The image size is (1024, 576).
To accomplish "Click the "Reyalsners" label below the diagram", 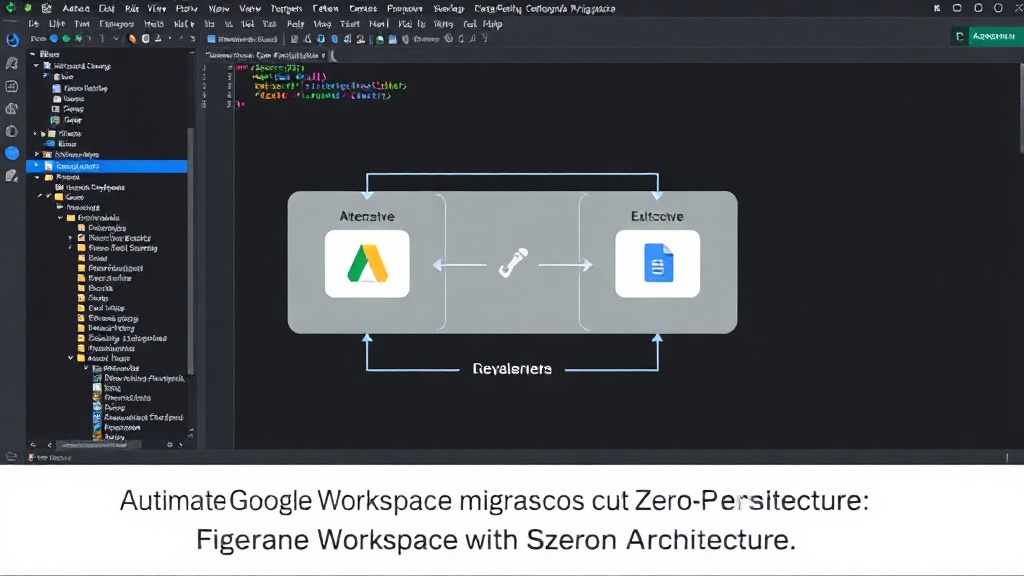I will 512,369.
